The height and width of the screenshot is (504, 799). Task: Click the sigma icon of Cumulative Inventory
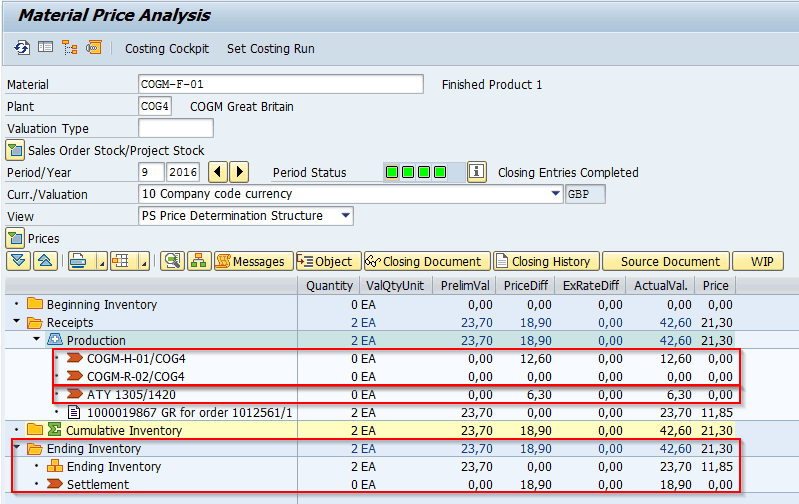pyautogui.click(x=54, y=429)
